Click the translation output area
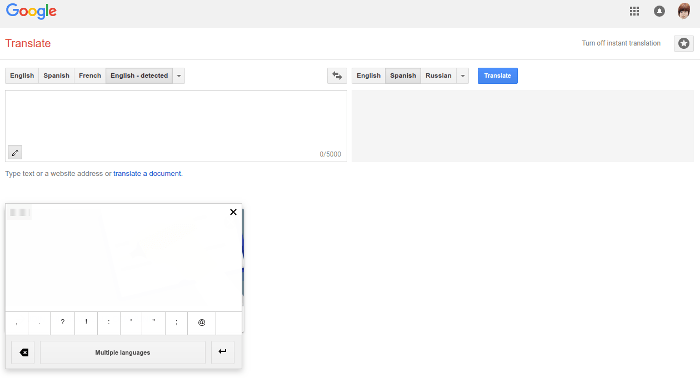Viewport: 700px width, 378px height. pyautogui.click(x=523, y=126)
